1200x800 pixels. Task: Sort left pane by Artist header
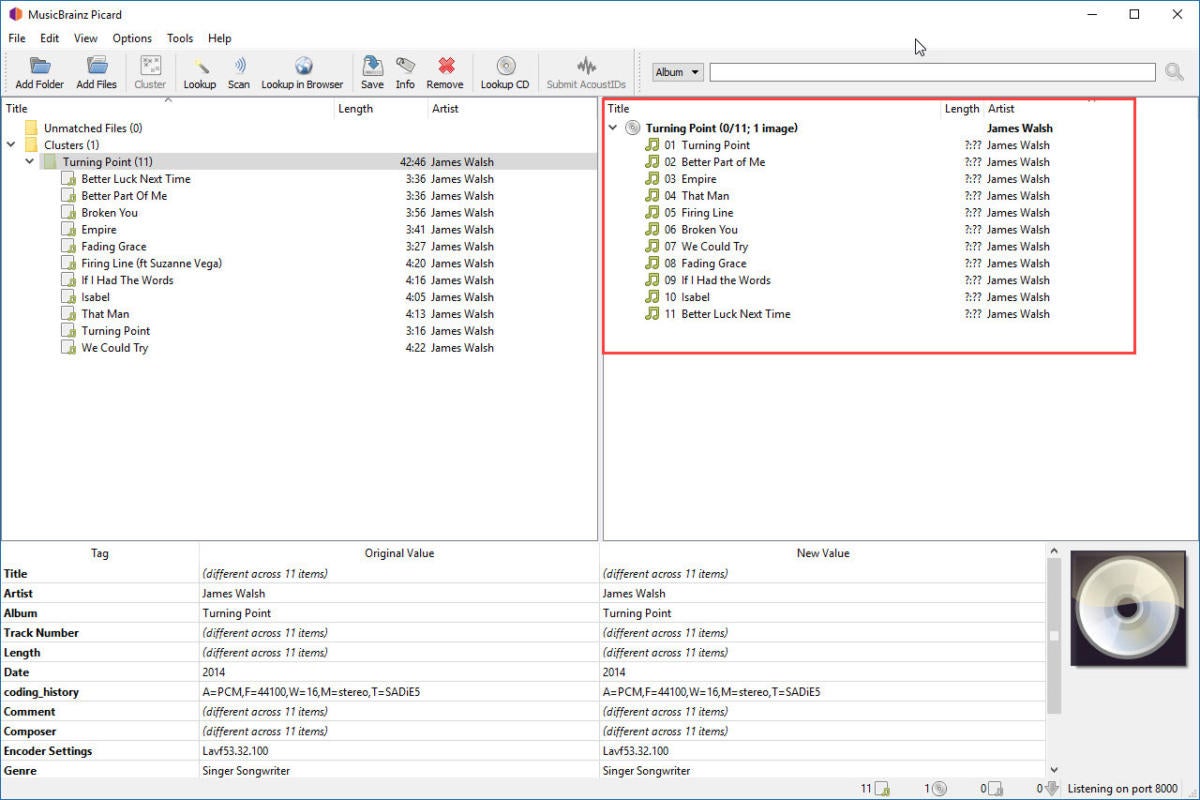[x=513, y=109]
